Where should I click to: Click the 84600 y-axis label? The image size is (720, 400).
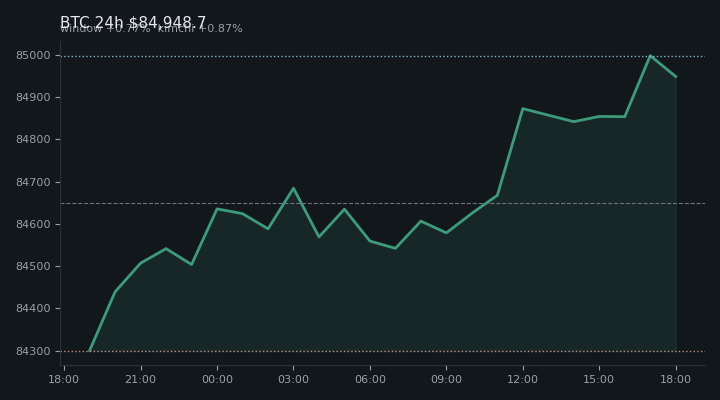click(x=33, y=224)
